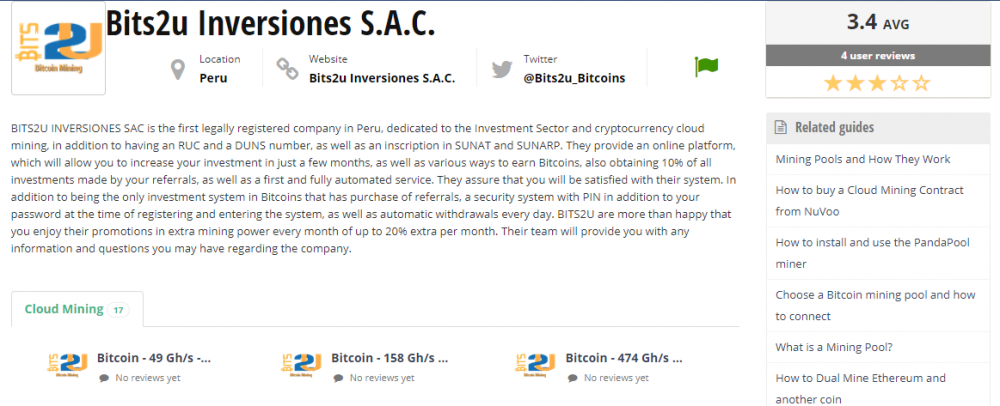
Task: Select the Cloud Mining tab
Action: [x=77, y=309]
